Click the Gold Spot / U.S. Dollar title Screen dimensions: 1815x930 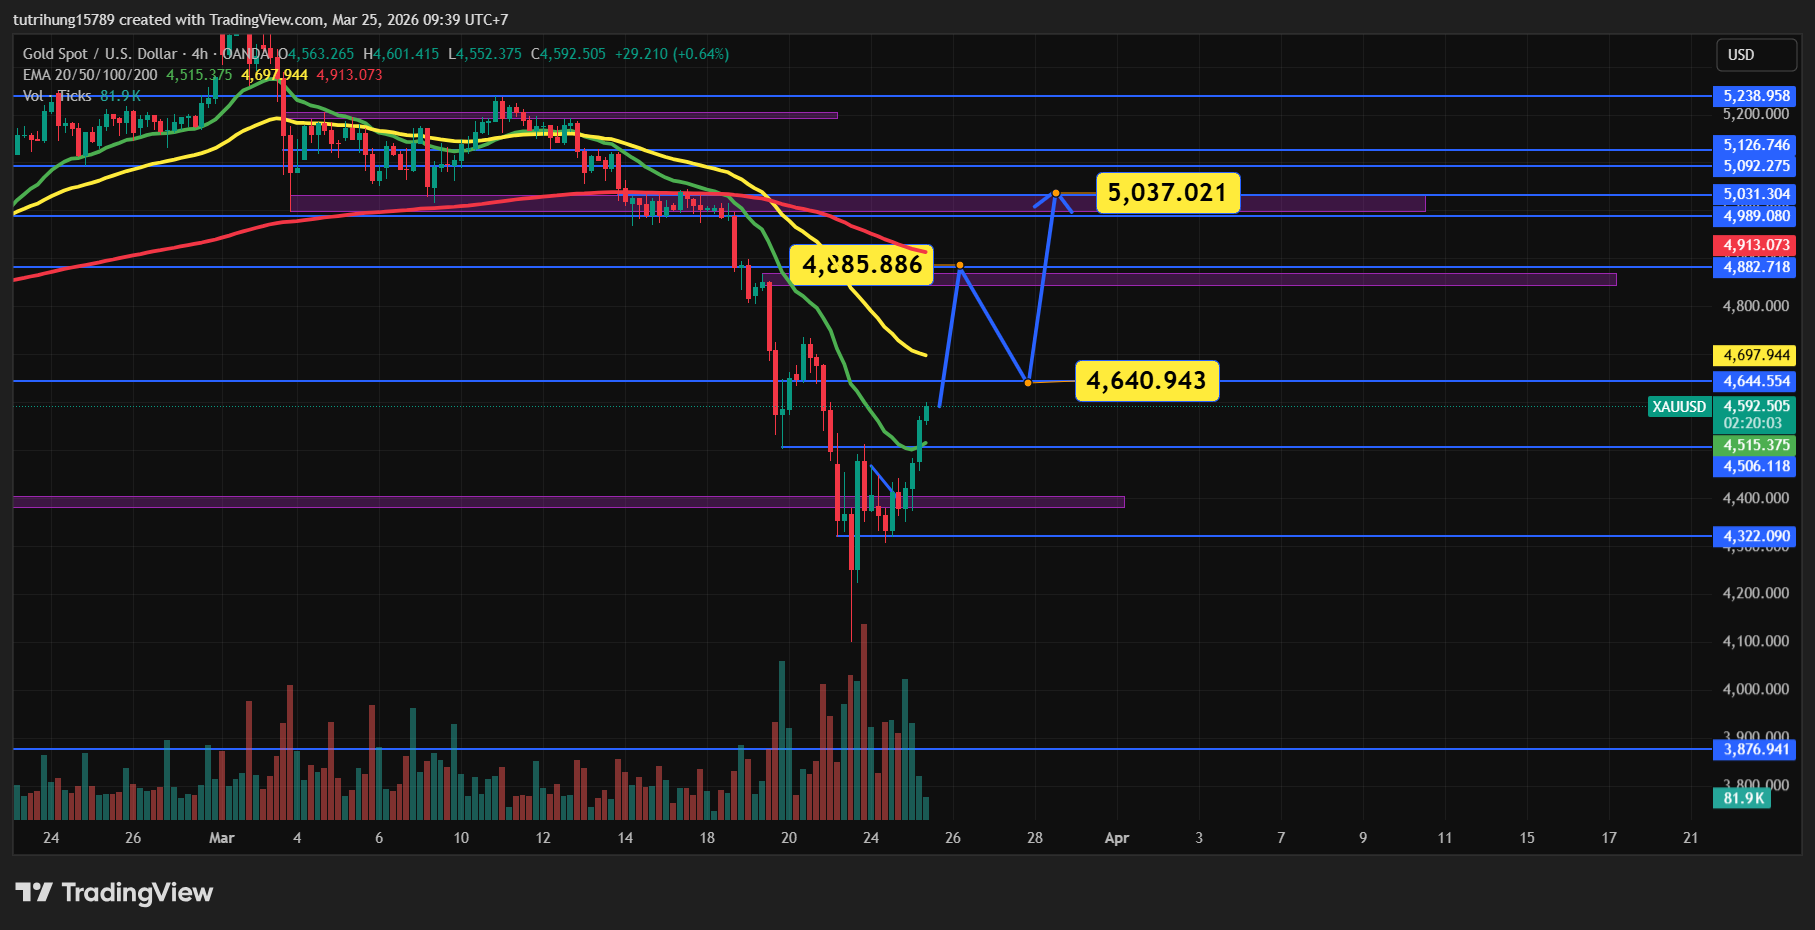point(99,54)
